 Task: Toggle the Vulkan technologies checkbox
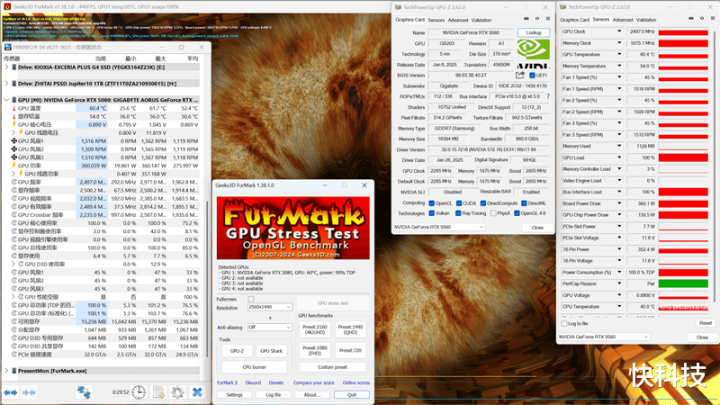tap(431, 213)
